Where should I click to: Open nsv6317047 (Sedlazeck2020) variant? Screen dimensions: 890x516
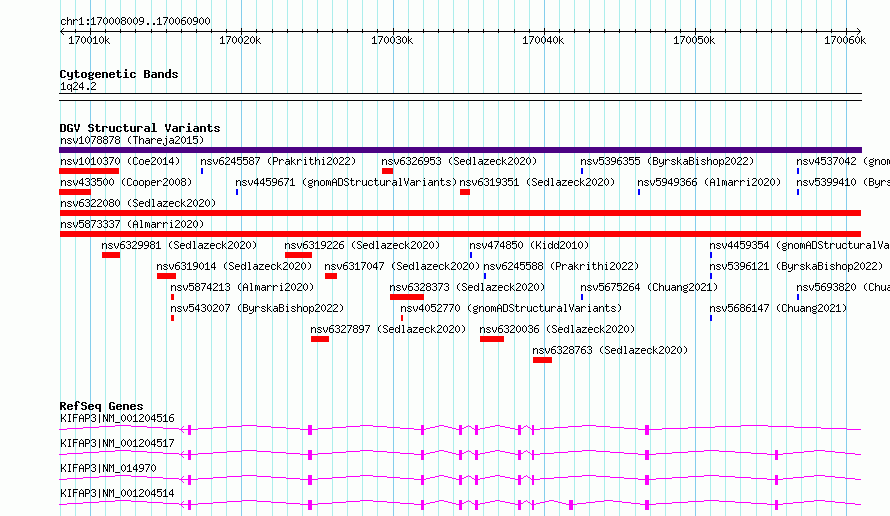402,266
